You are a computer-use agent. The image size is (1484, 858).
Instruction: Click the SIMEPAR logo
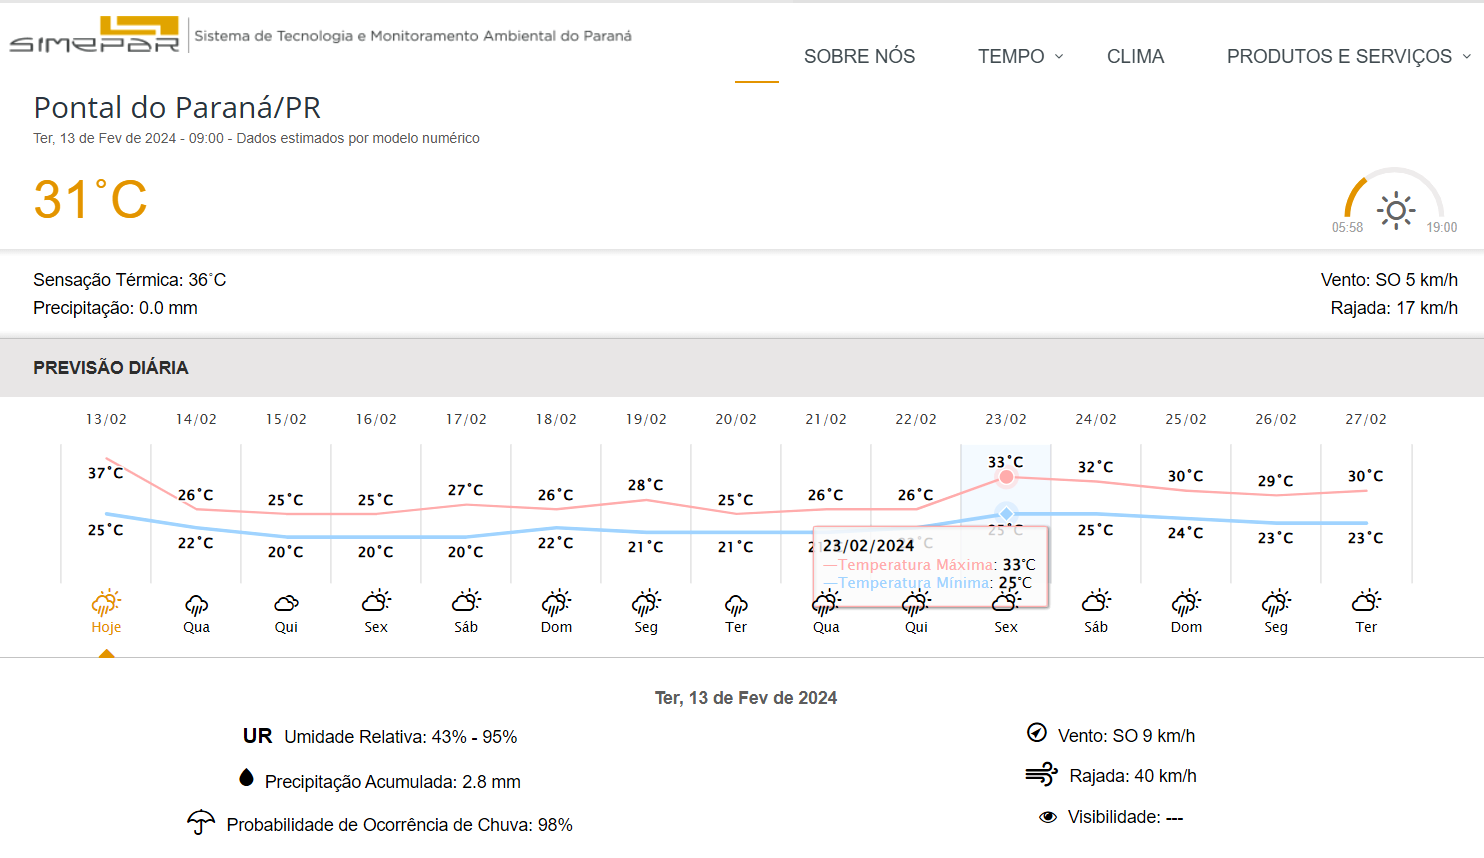94,34
